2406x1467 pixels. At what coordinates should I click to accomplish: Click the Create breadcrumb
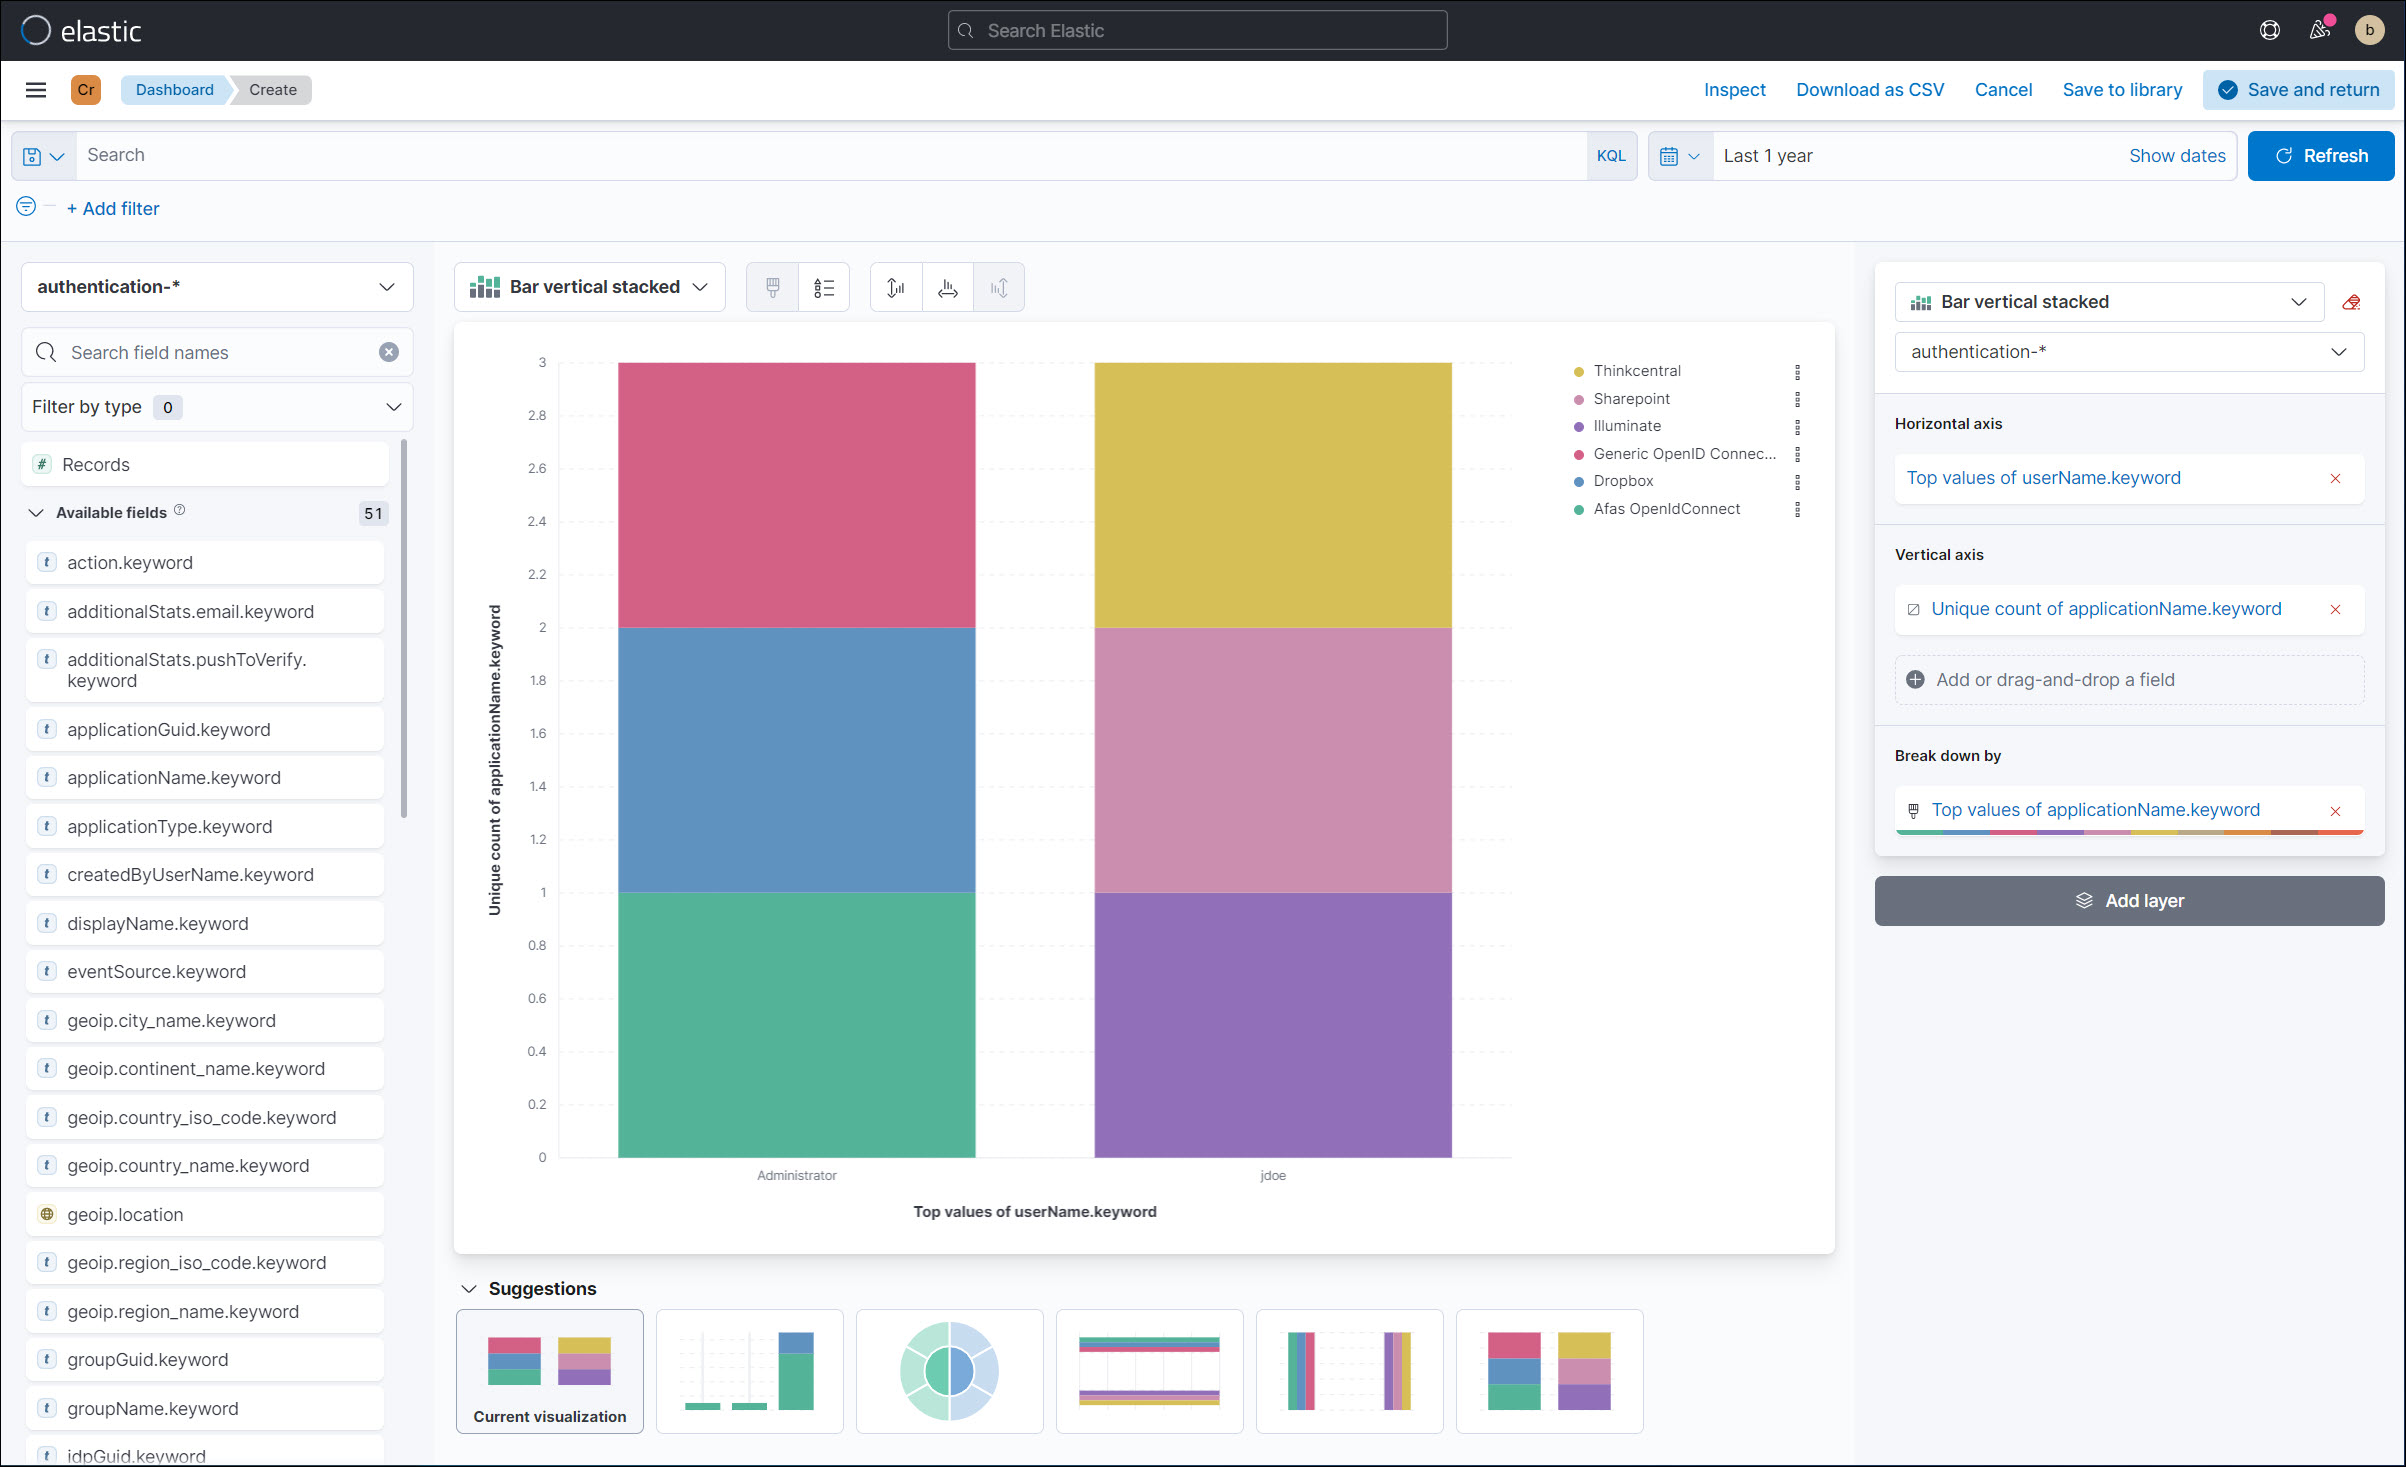pyautogui.click(x=273, y=90)
